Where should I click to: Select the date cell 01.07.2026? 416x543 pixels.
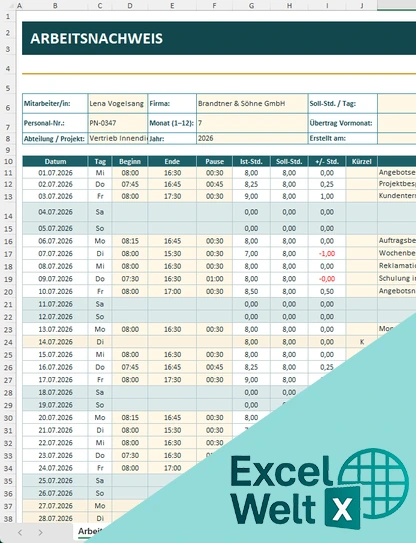[x=55, y=172]
